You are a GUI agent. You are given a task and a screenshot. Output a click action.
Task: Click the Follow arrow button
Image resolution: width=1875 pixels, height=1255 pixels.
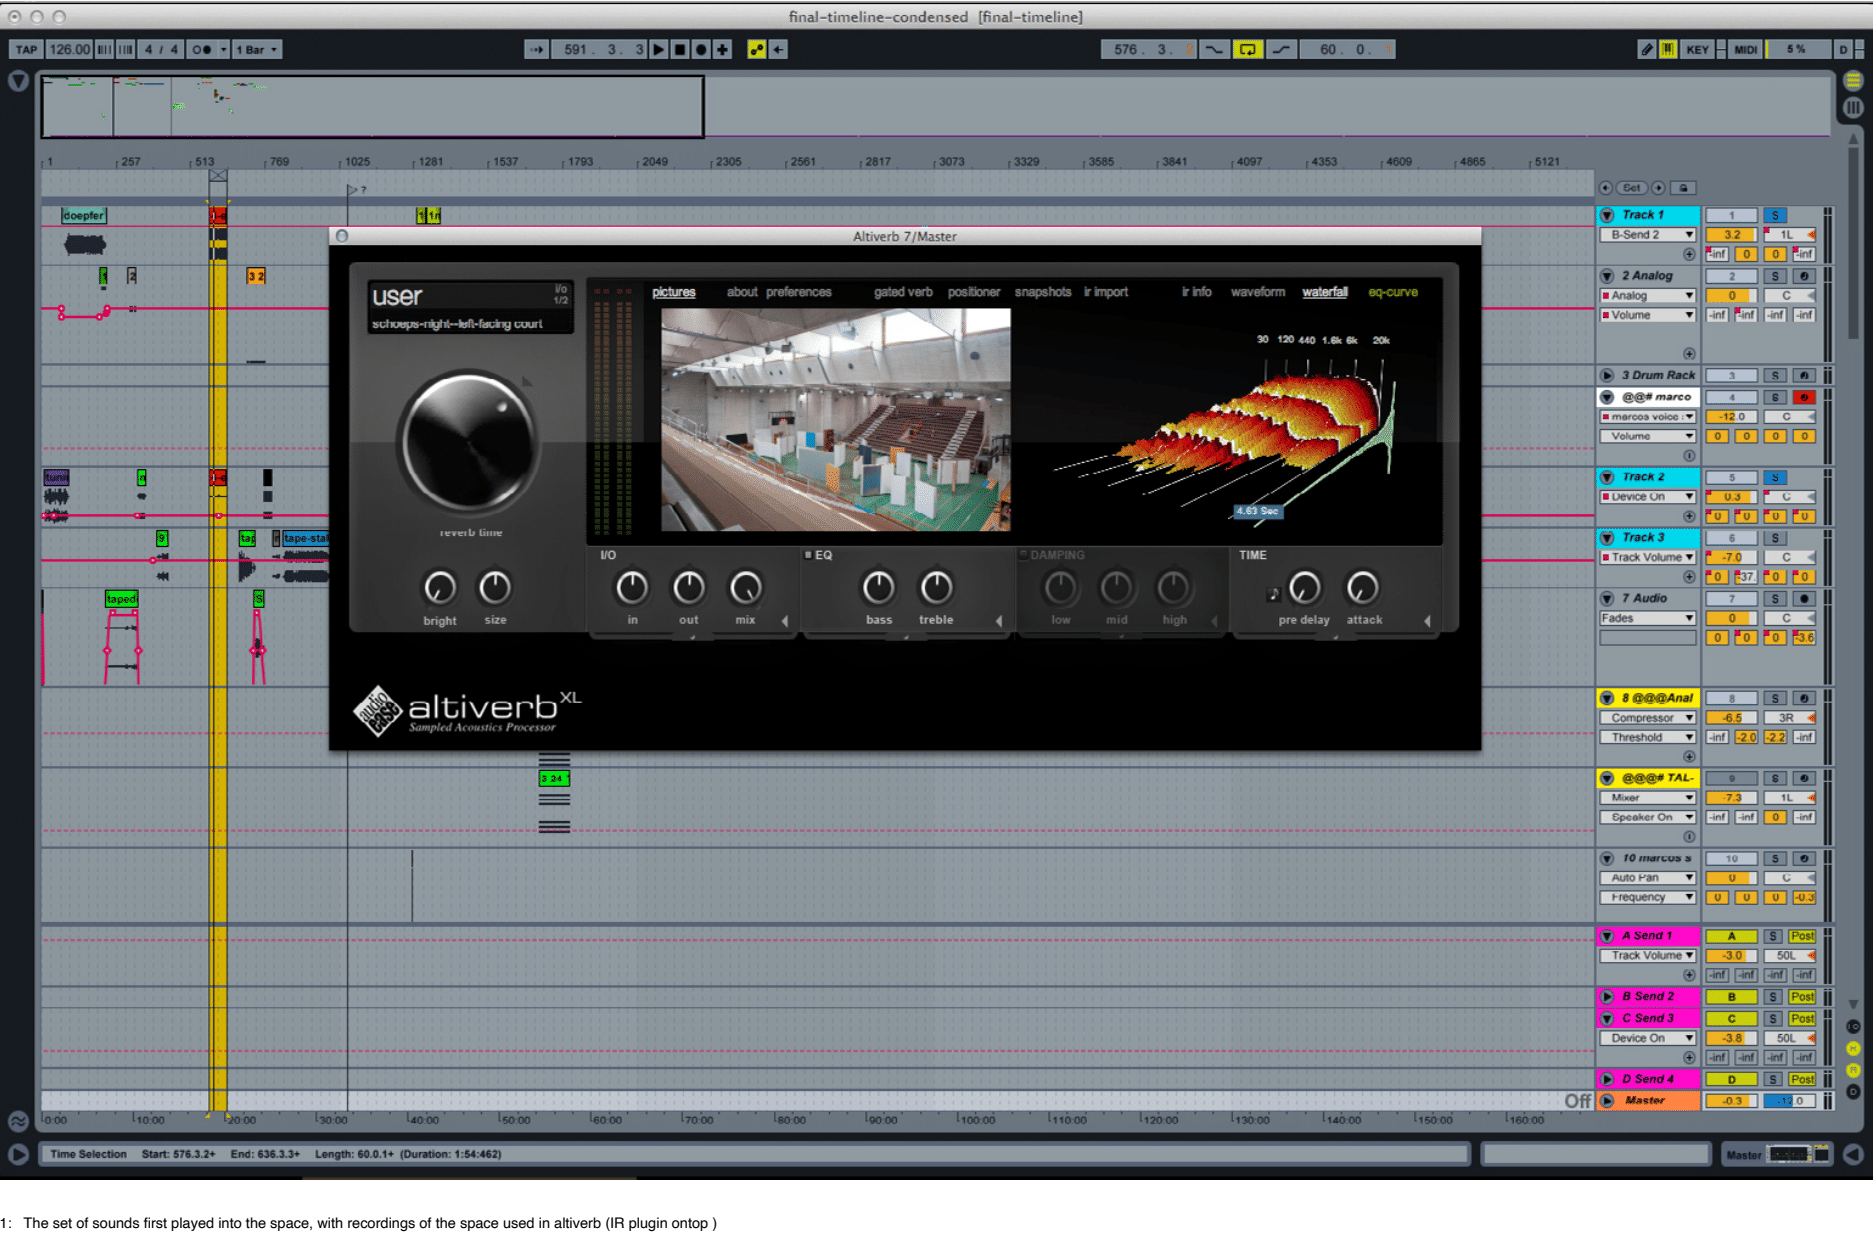coord(537,49)
